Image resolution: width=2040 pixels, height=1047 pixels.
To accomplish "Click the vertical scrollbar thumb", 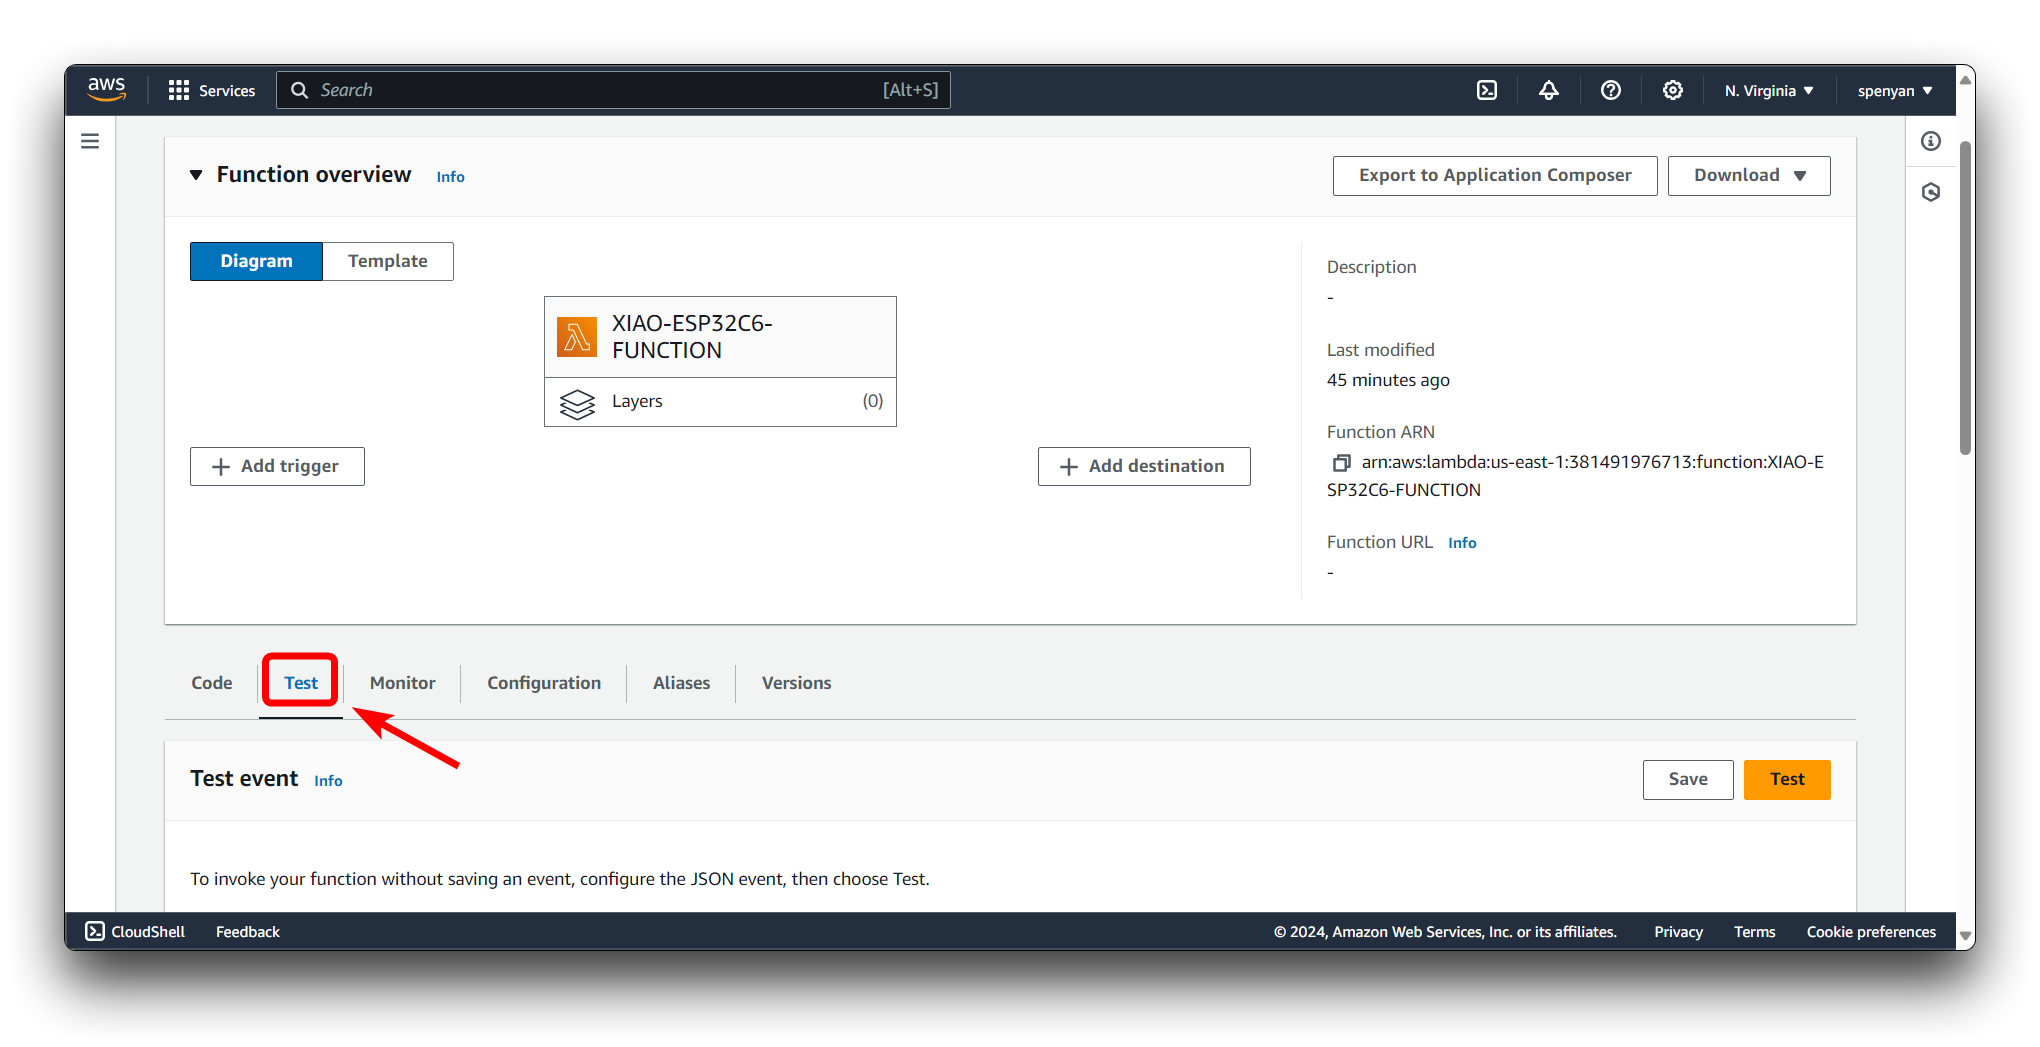I will point(1965,298).
